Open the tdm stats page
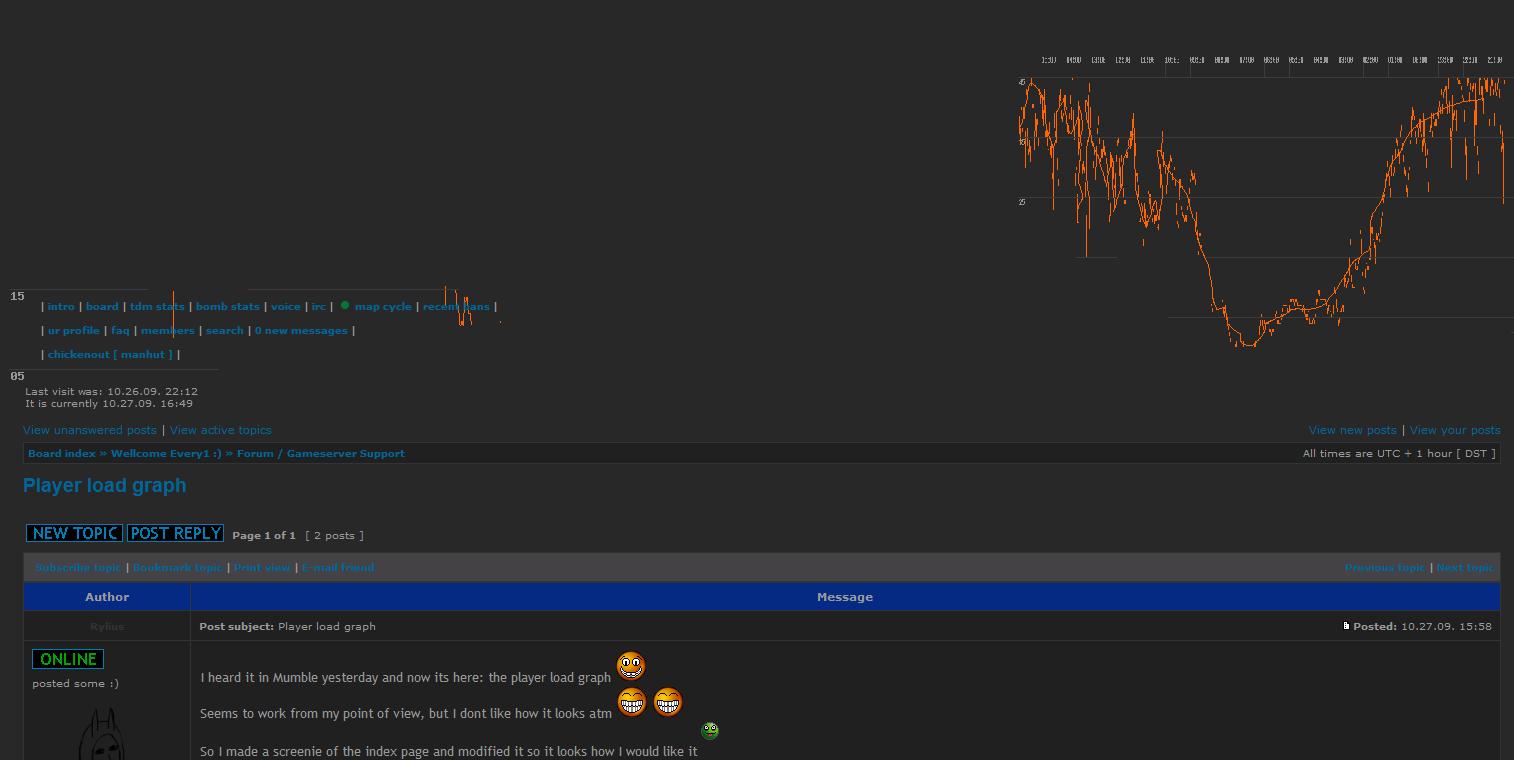Screen dimensions: 1514x760 click(157, 307)
